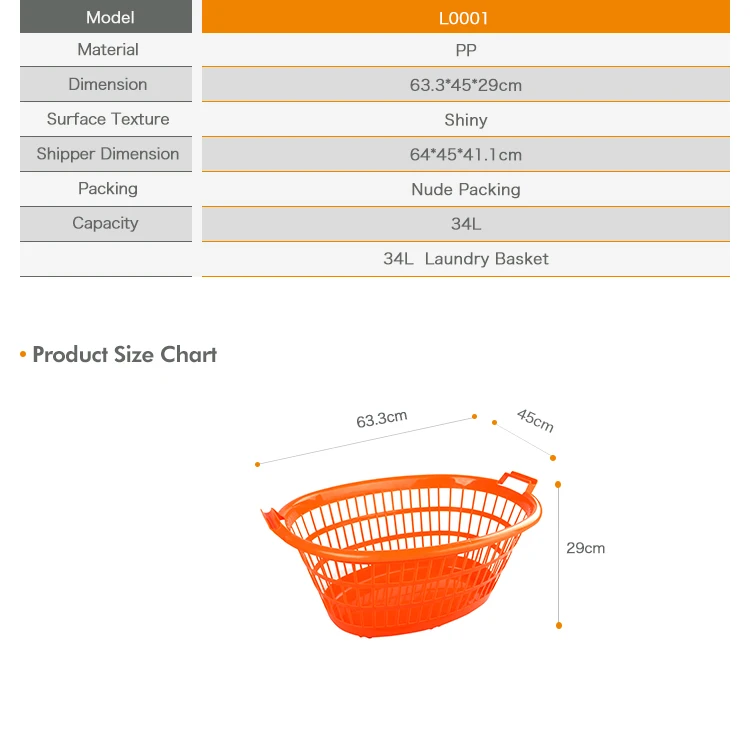The image size is (750, 739).
Task: Click the Capacity row label
Action: coord(105,224)
